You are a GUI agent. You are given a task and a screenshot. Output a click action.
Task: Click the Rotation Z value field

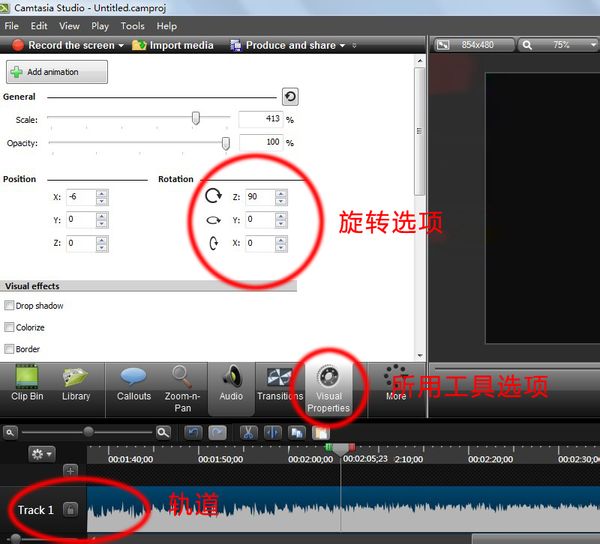click(x=260, y=197)
